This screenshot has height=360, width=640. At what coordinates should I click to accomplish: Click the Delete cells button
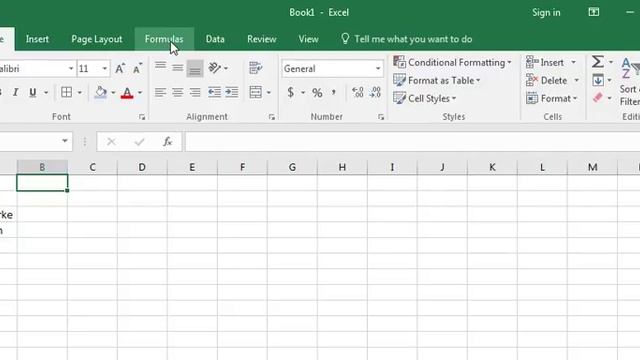[x=547, y=80]
